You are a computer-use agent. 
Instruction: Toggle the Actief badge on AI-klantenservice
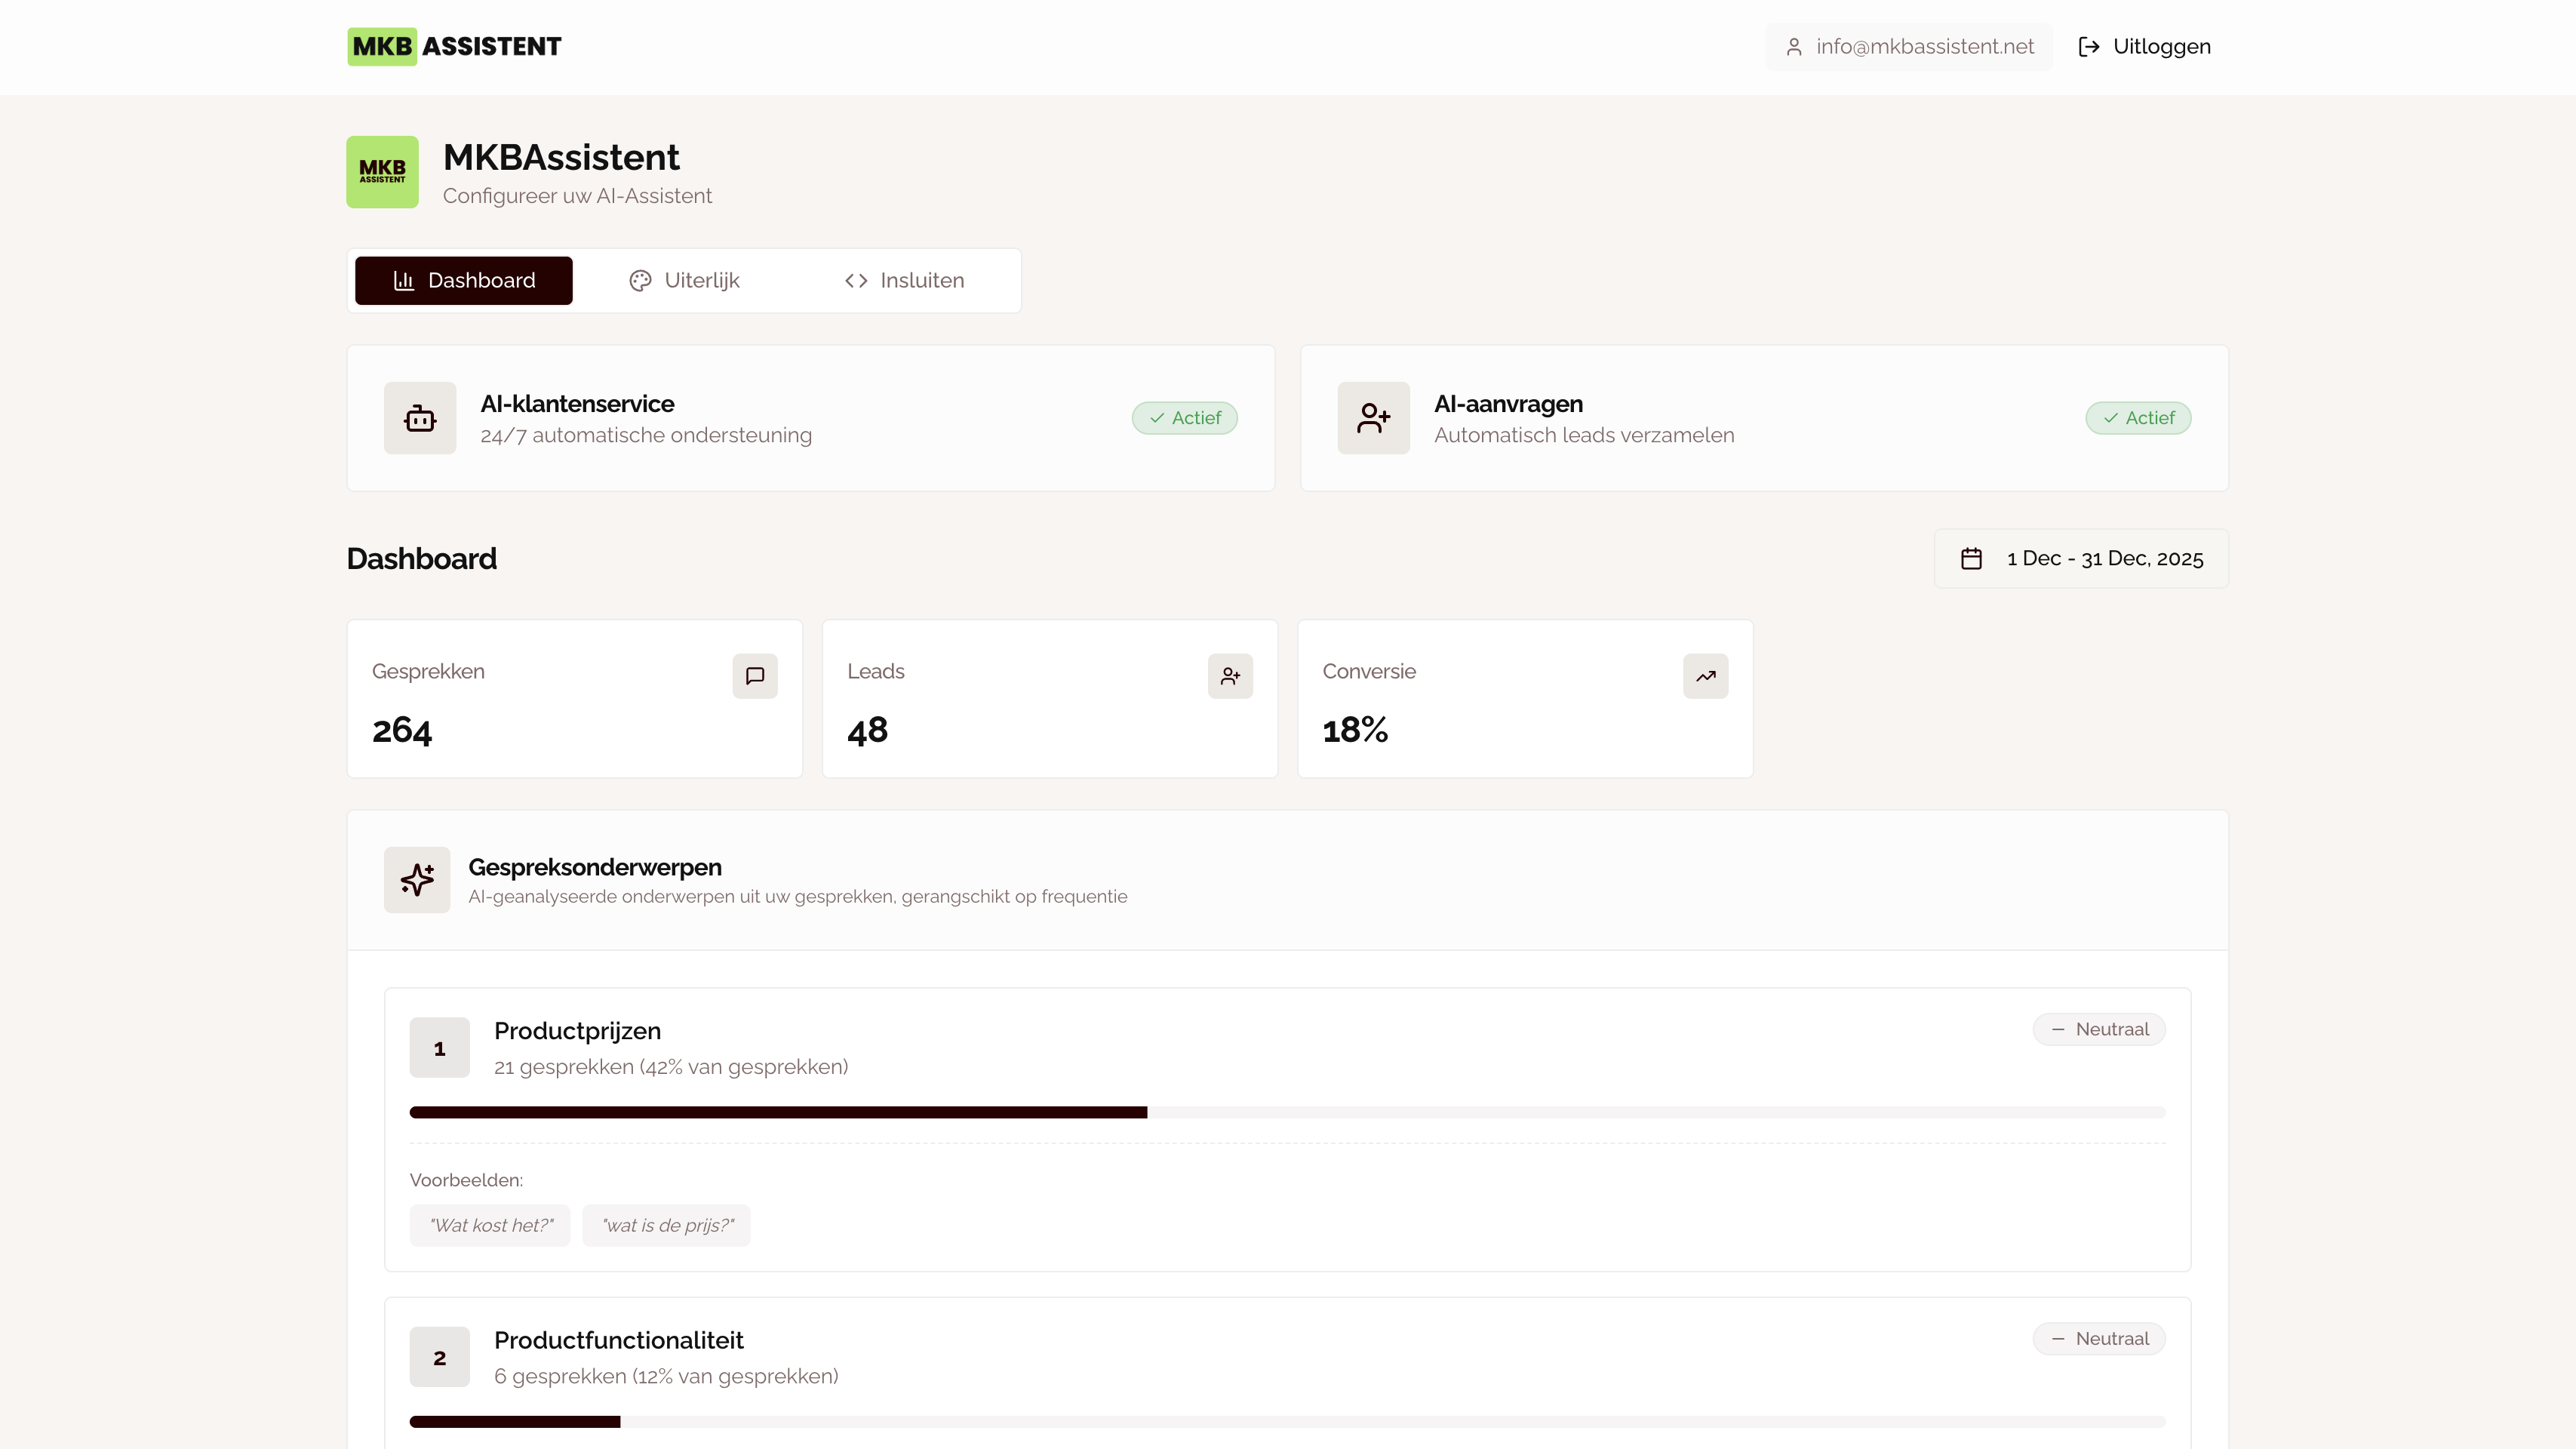click(1184, 418)
